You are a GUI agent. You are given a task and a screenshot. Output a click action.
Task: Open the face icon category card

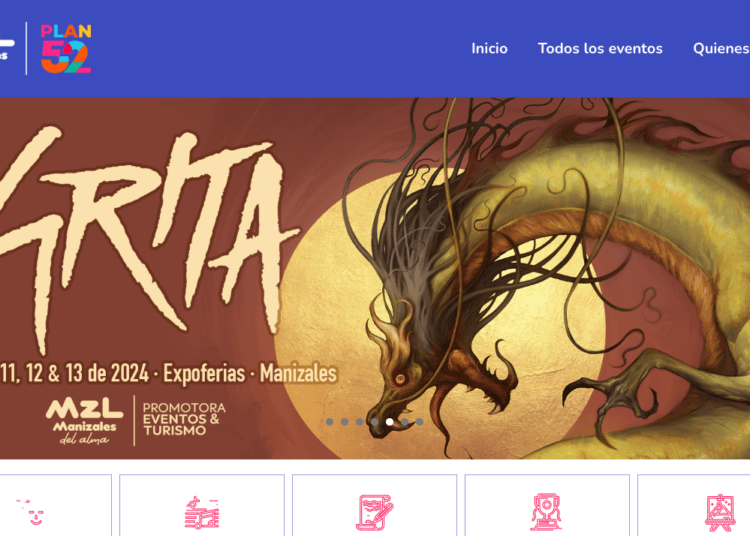(55, 505)
